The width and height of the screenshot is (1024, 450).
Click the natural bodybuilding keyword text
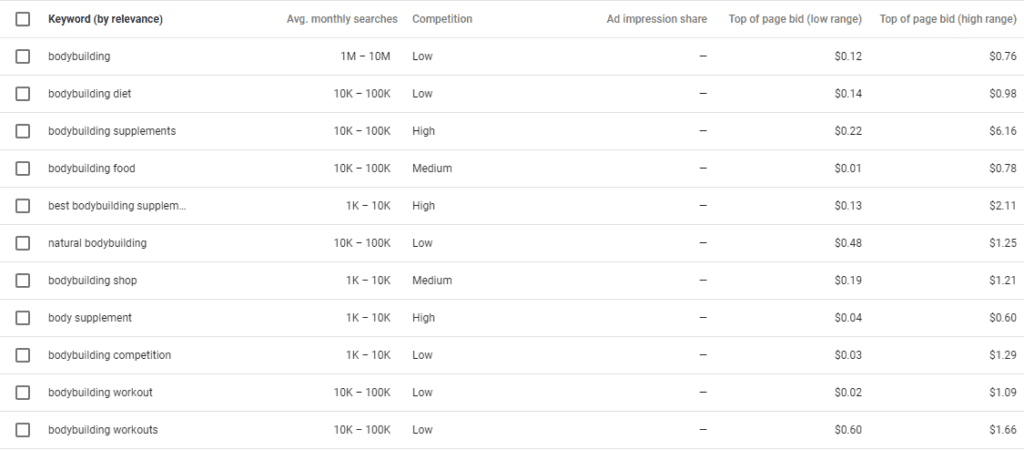(97, 243)
